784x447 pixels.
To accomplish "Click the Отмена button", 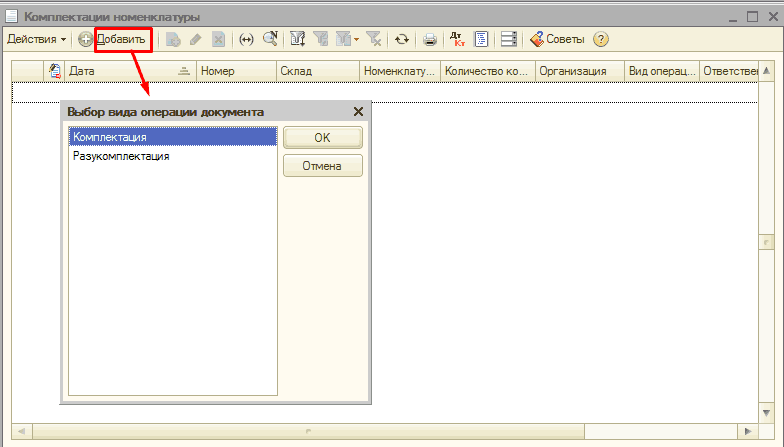I will (322, 166).
